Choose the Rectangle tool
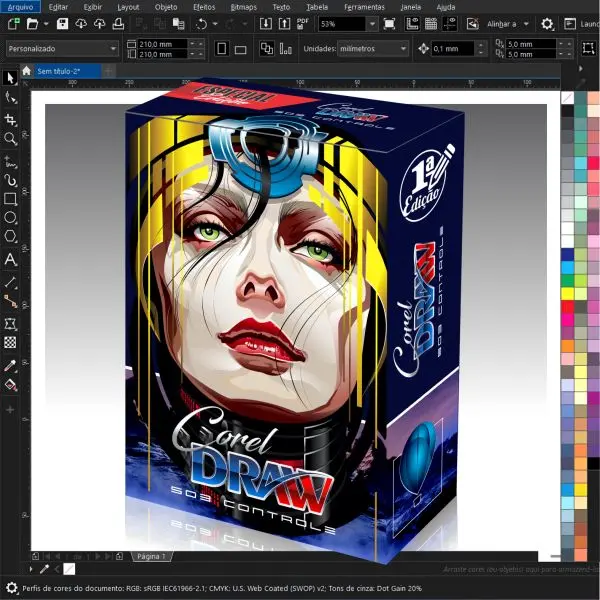 (10, 199)
